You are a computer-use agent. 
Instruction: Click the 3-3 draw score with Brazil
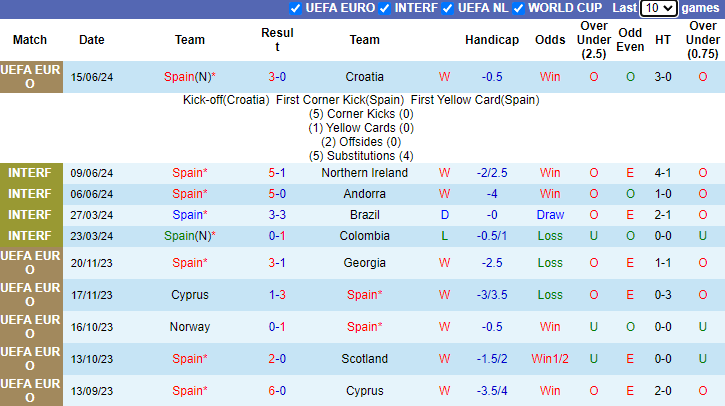point(277,215)
